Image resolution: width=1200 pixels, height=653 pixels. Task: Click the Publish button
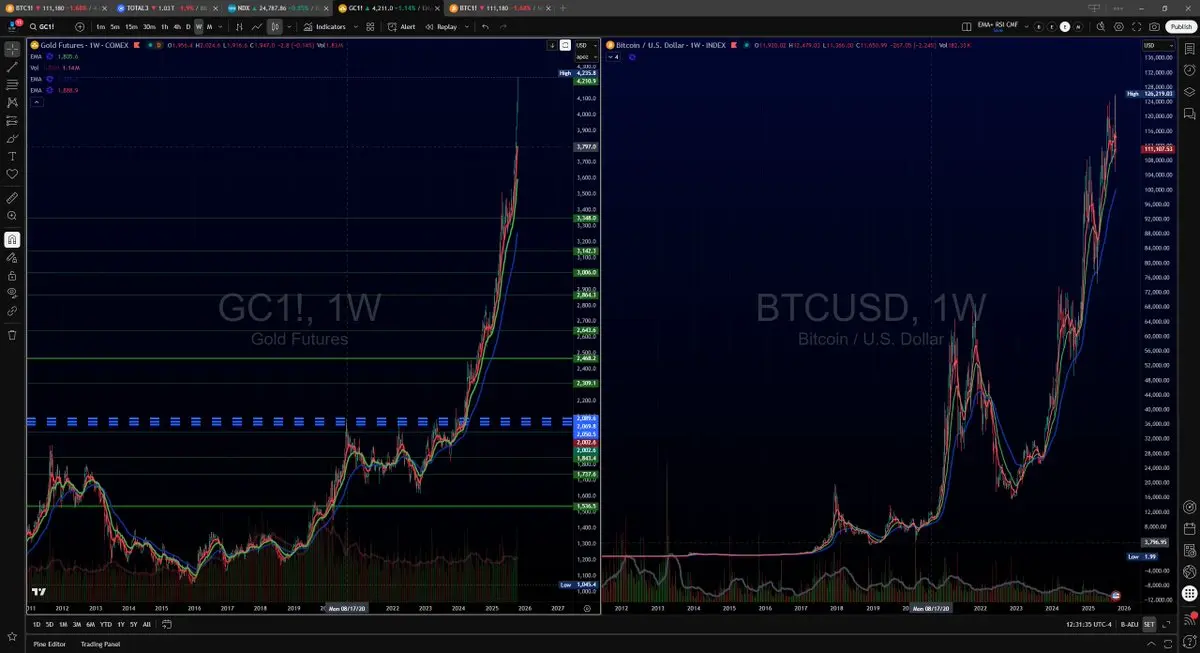(1180, 26)
